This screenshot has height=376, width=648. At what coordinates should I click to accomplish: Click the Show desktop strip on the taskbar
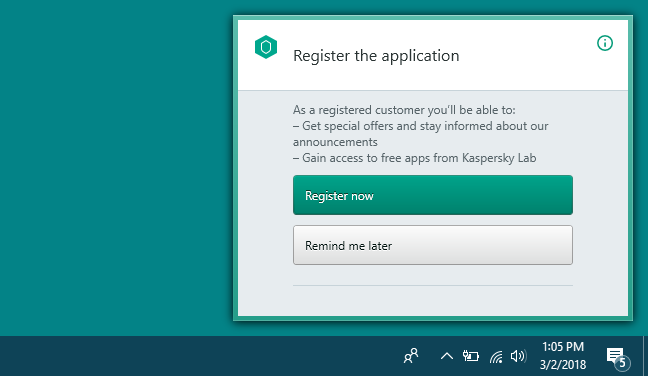click(645, 356)
